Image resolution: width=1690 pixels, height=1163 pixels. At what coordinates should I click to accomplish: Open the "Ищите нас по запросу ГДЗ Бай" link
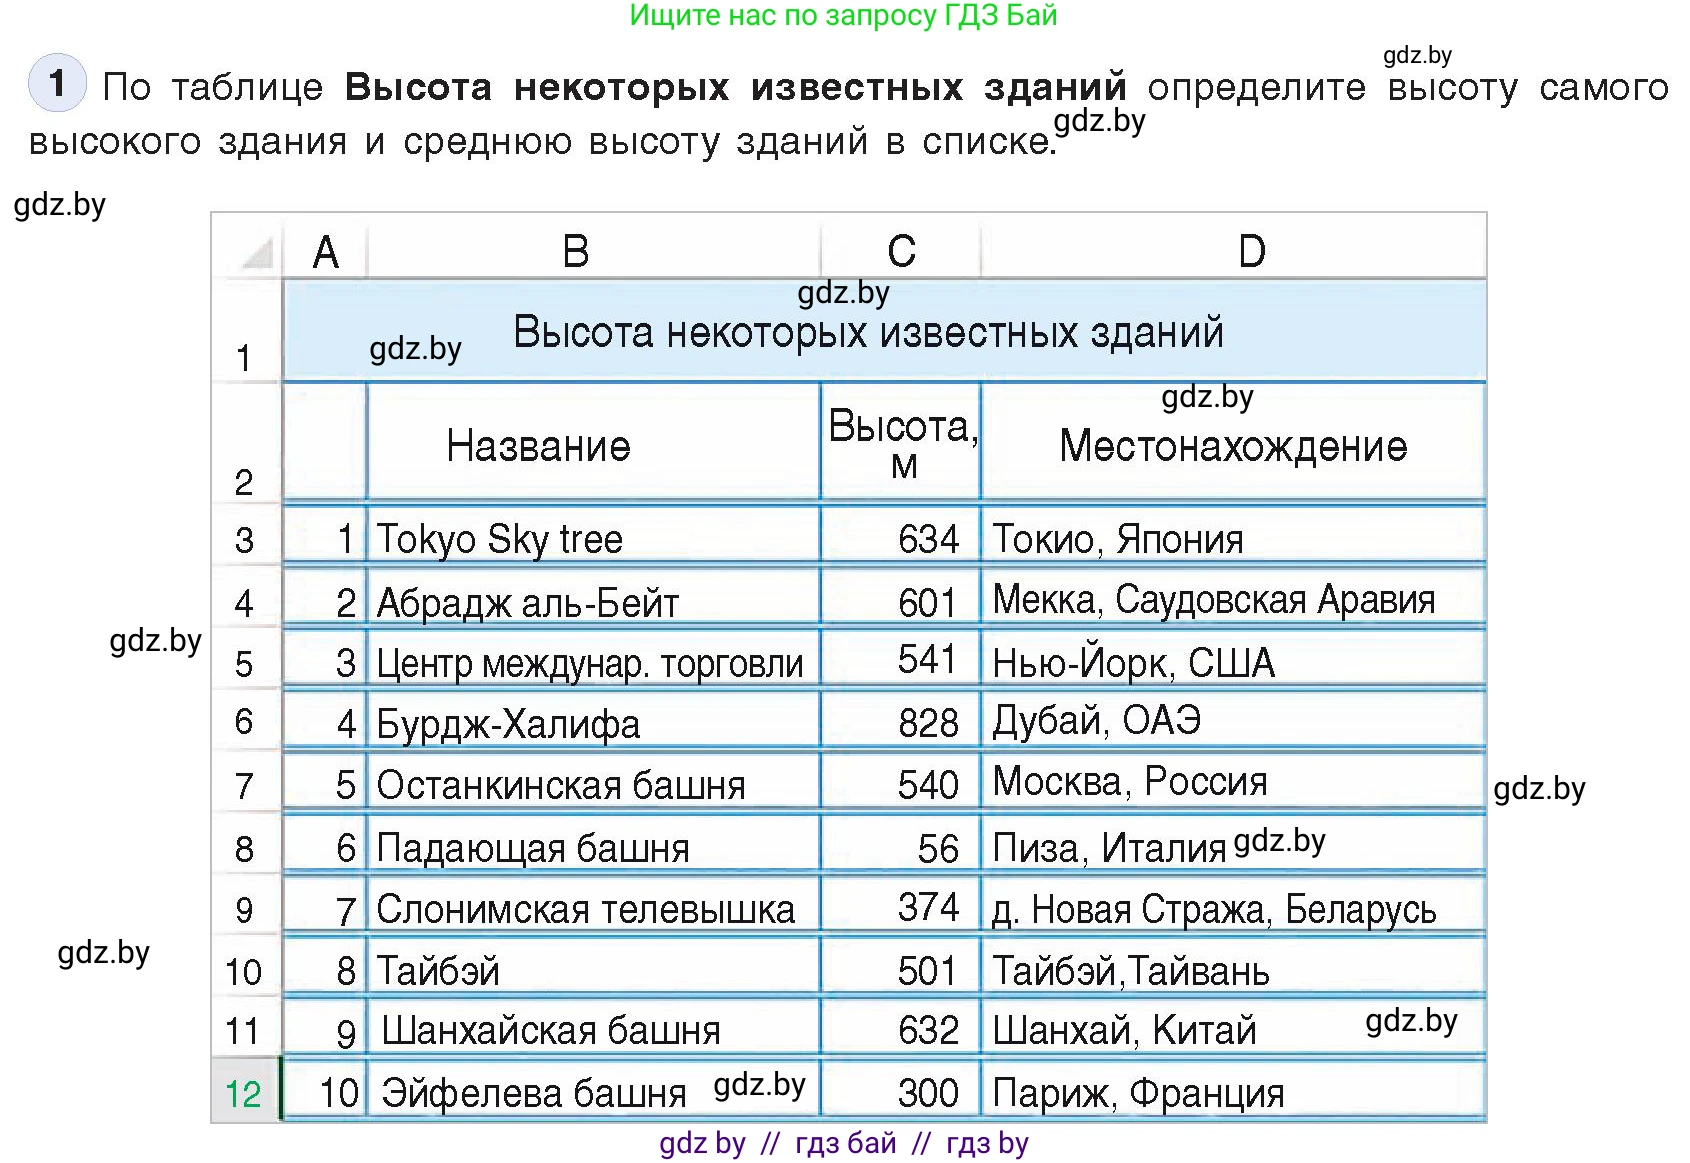843,16
